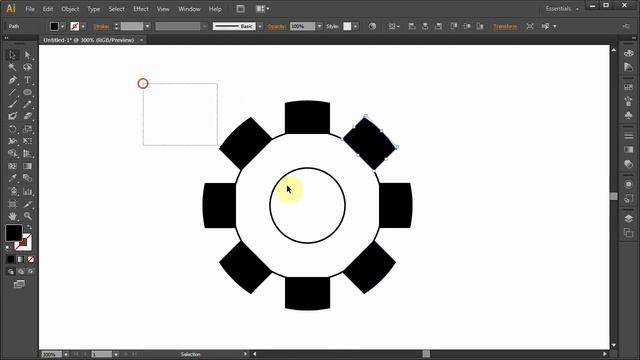This screenshot has width=640, height=360.
Task: Select the Lasso tool
Action: point(27,67)
